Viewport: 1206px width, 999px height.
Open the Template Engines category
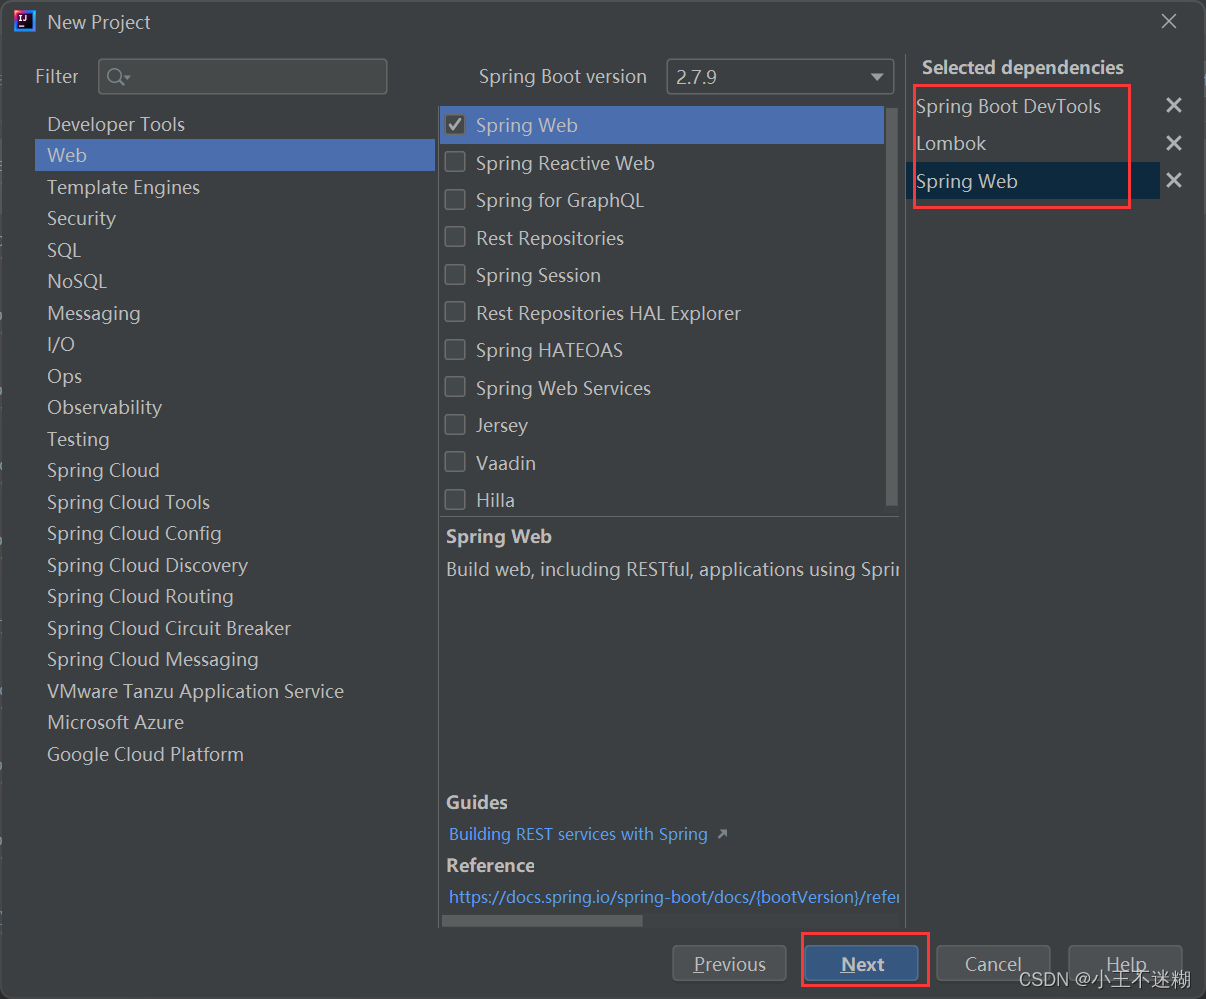[235, 187]
